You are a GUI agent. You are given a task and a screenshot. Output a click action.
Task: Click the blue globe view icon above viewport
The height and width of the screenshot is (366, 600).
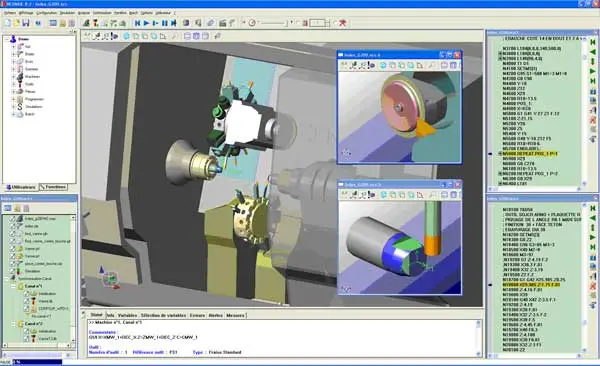[126, 36]
